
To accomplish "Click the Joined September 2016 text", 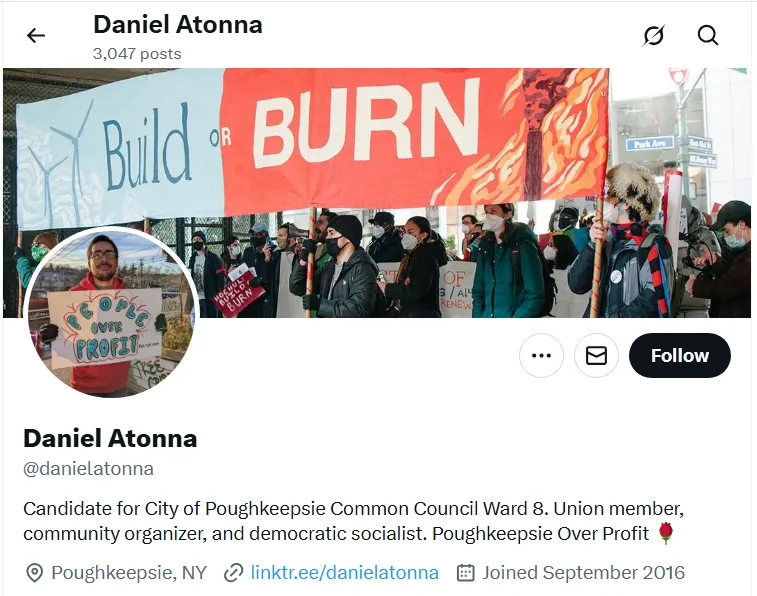I will point(584,573).
